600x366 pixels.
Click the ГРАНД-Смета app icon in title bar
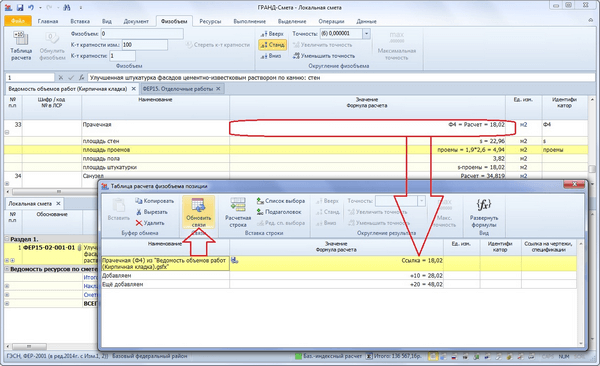(8, 7)
